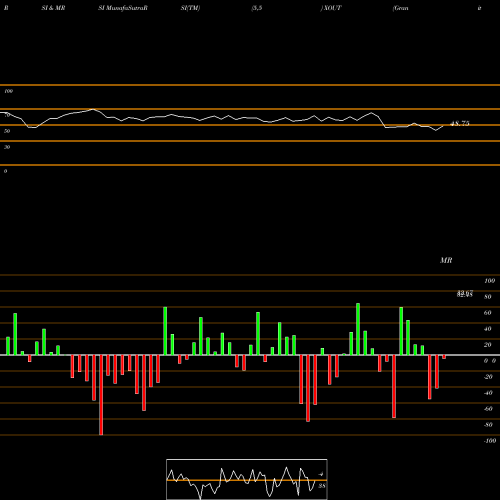Click the MR axis label -80
This screenshot has height=500, width=500.
click(488, 425)
